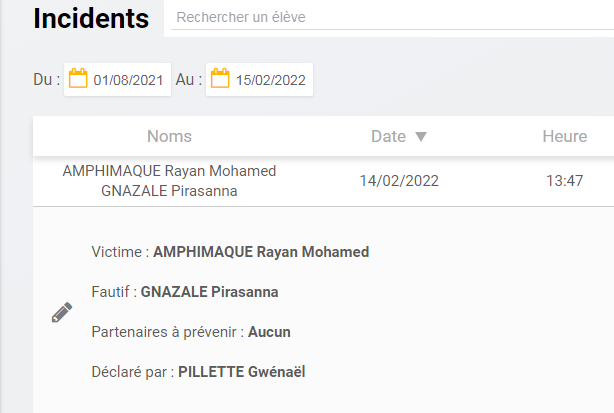Focus the "Rechercher un élève" search field
Screen dimensions: 614x413
(x=390, y=17)
